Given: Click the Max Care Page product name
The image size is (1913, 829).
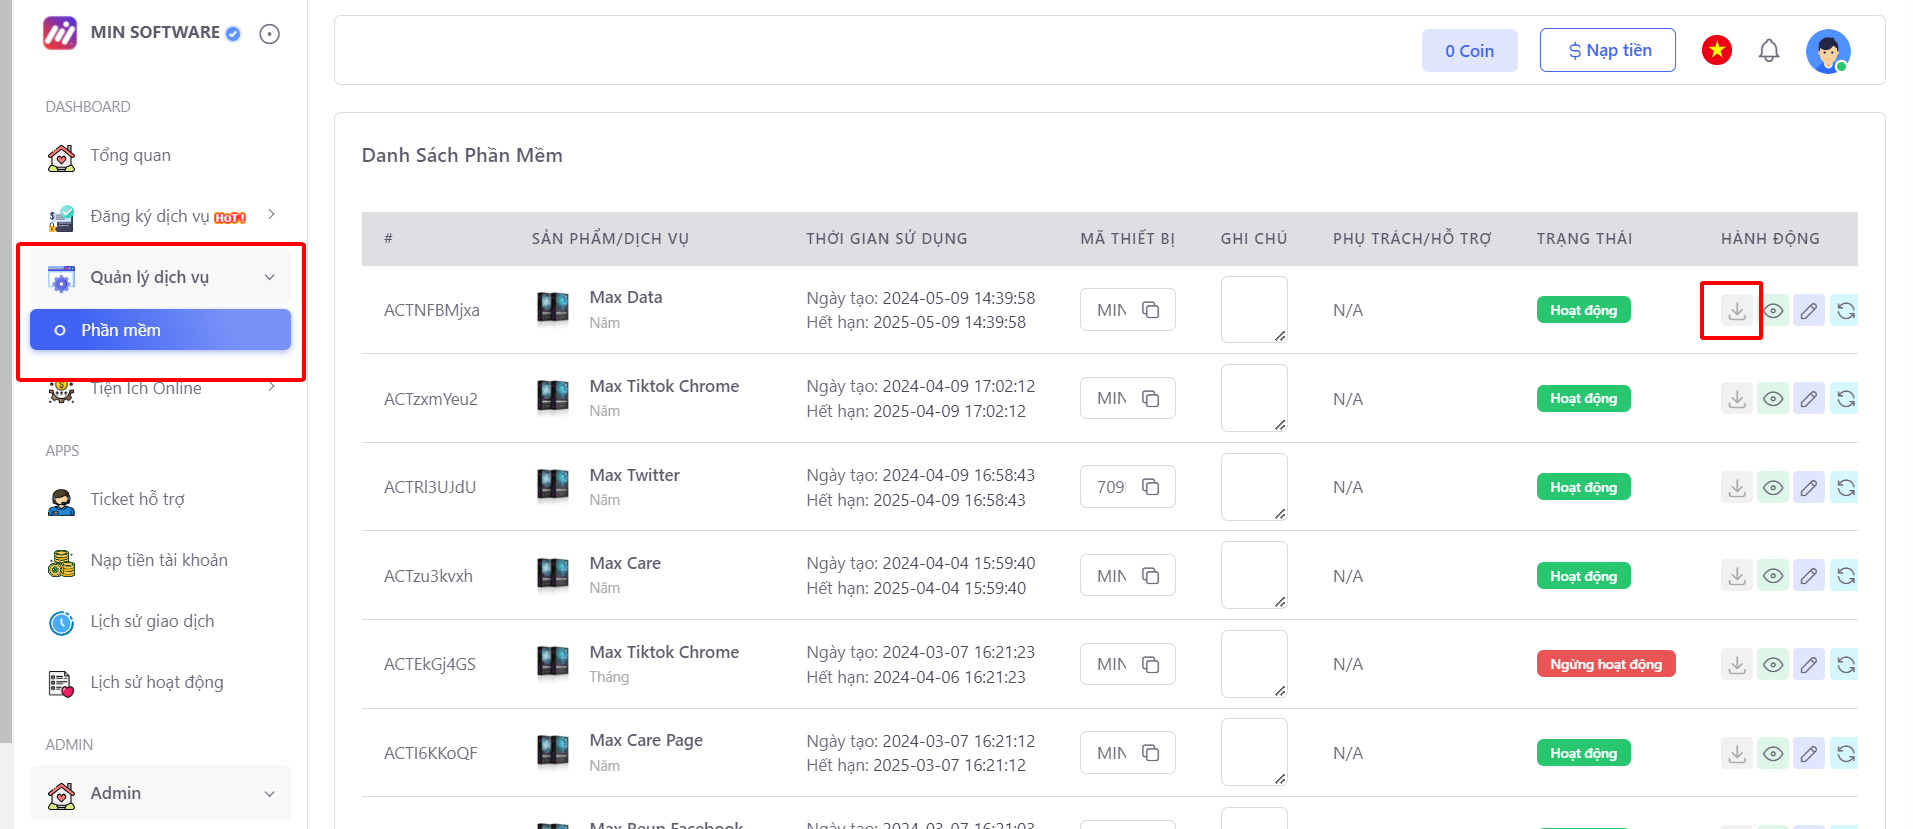Looking at the screenshot, I should (646, 740).
